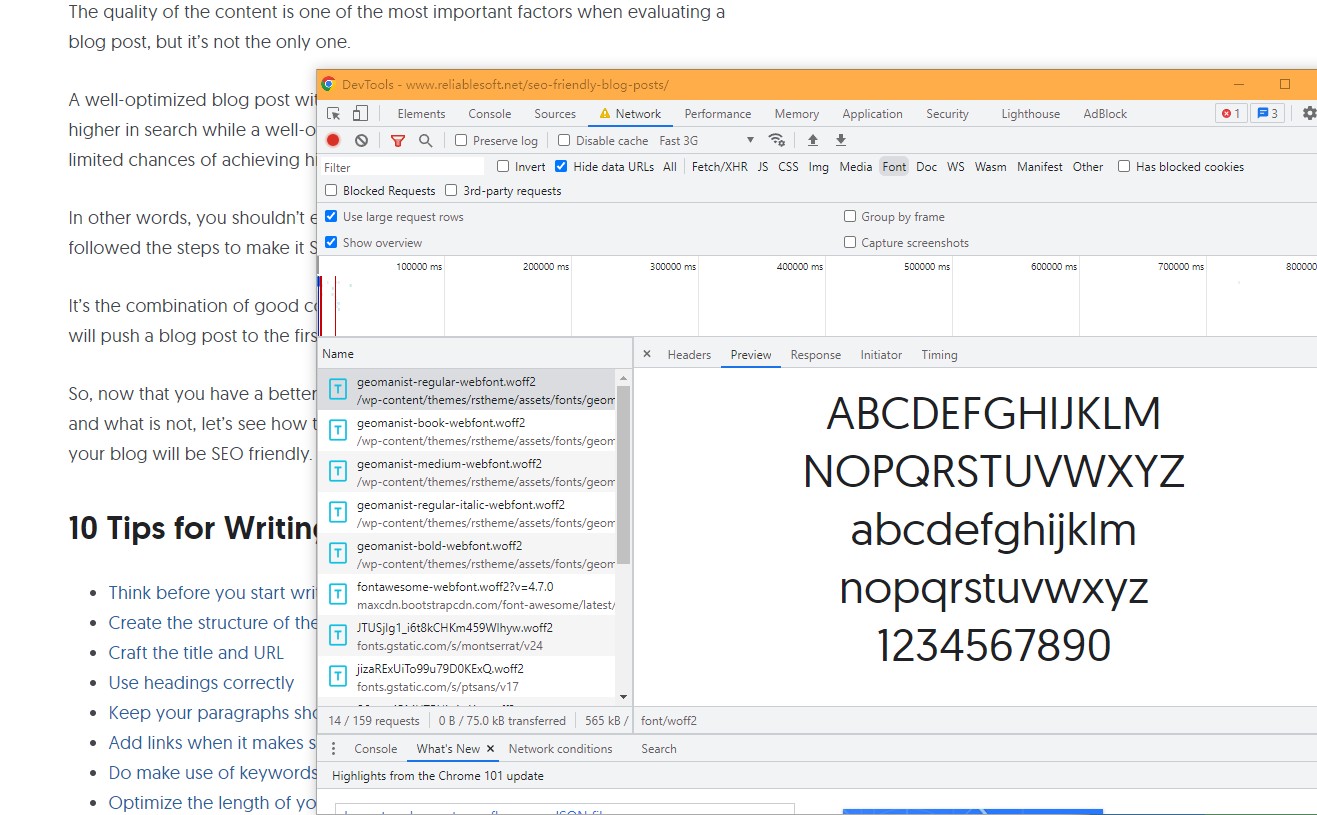
Task: Switch to the Performance tab
Action: click(x=717, y=114)
